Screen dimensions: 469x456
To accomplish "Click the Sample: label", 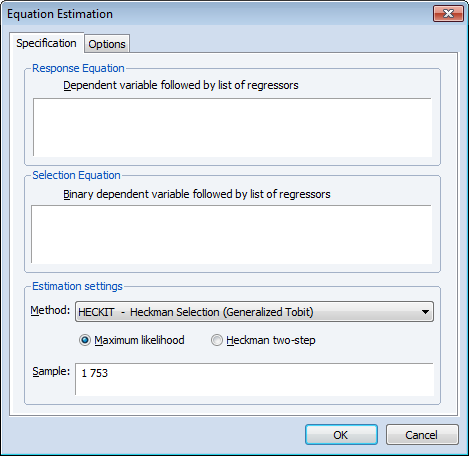I will click(51, 371).
